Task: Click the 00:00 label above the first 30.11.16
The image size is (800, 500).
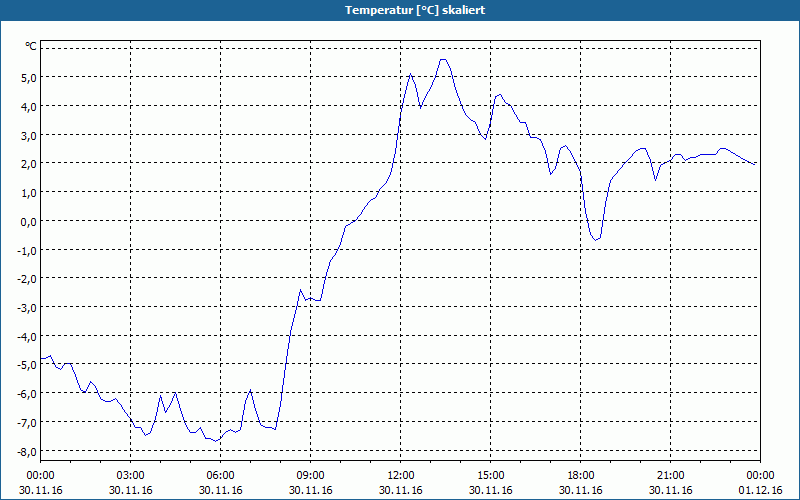Action: (40, 476)
